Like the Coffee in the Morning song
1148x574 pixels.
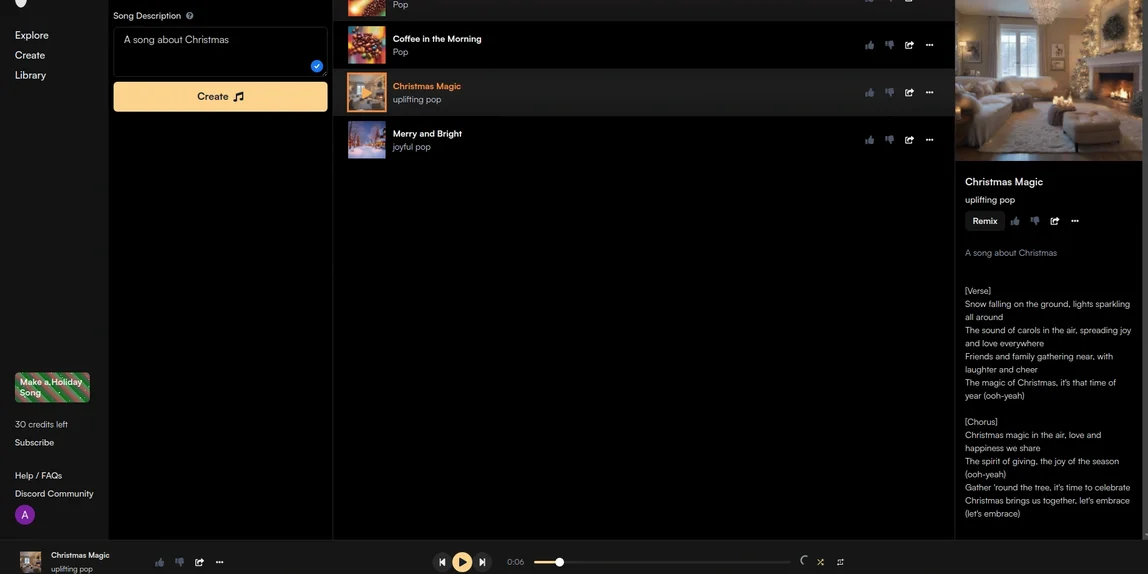click(869, 45)
